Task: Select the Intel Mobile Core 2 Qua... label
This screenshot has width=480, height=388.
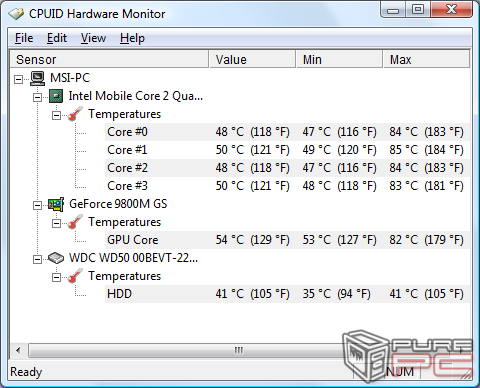Action: click(136, 96)
